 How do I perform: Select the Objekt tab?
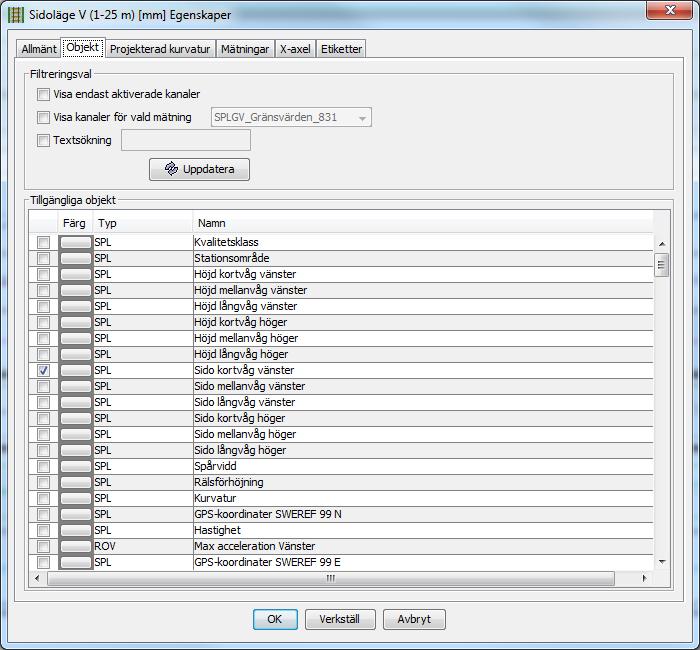83,47
